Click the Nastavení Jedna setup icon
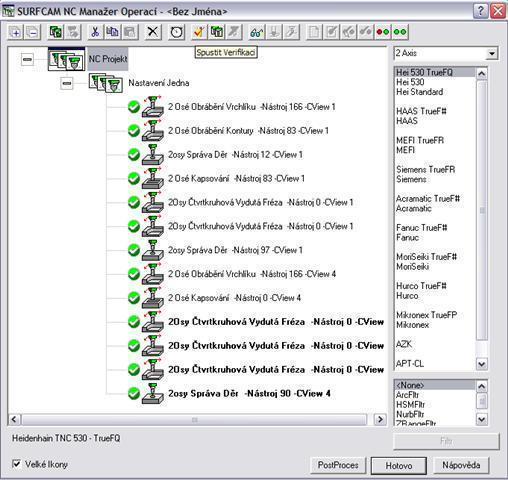Screen dimensions: 508x480 [105, 83]
